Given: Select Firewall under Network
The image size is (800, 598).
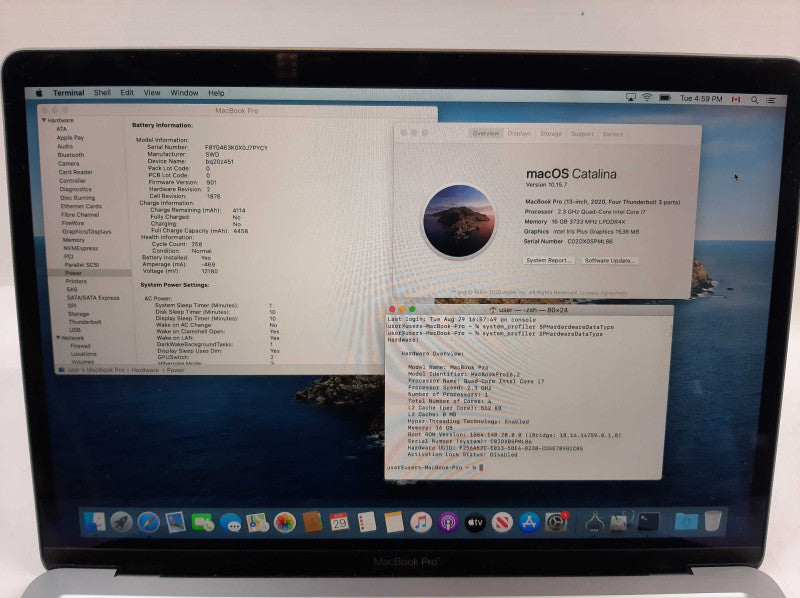Looking at the screenshot, I should (80, 346).
